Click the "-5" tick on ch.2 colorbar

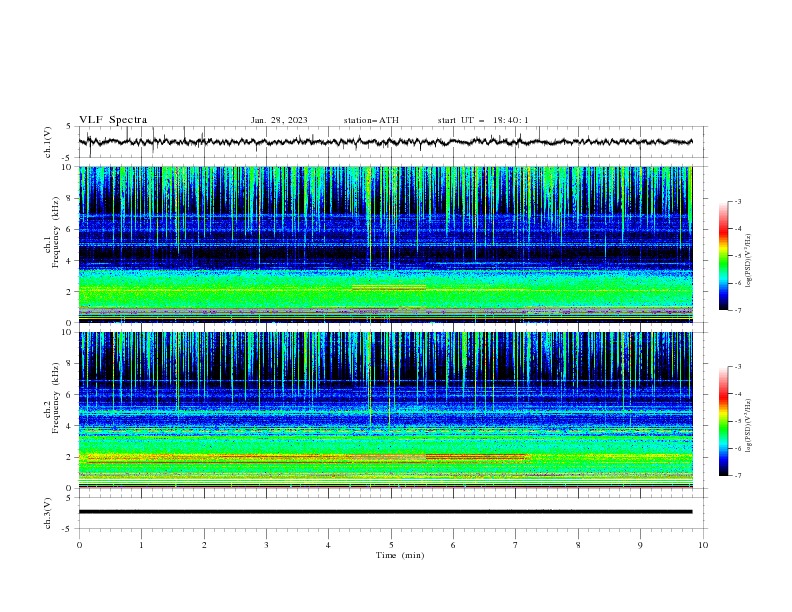pos(738,421)
